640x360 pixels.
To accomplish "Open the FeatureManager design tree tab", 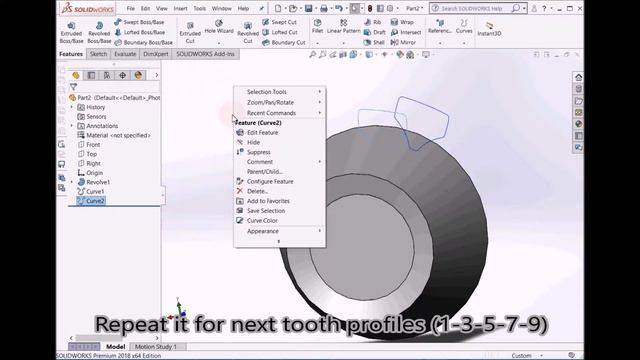I will 76,76.
